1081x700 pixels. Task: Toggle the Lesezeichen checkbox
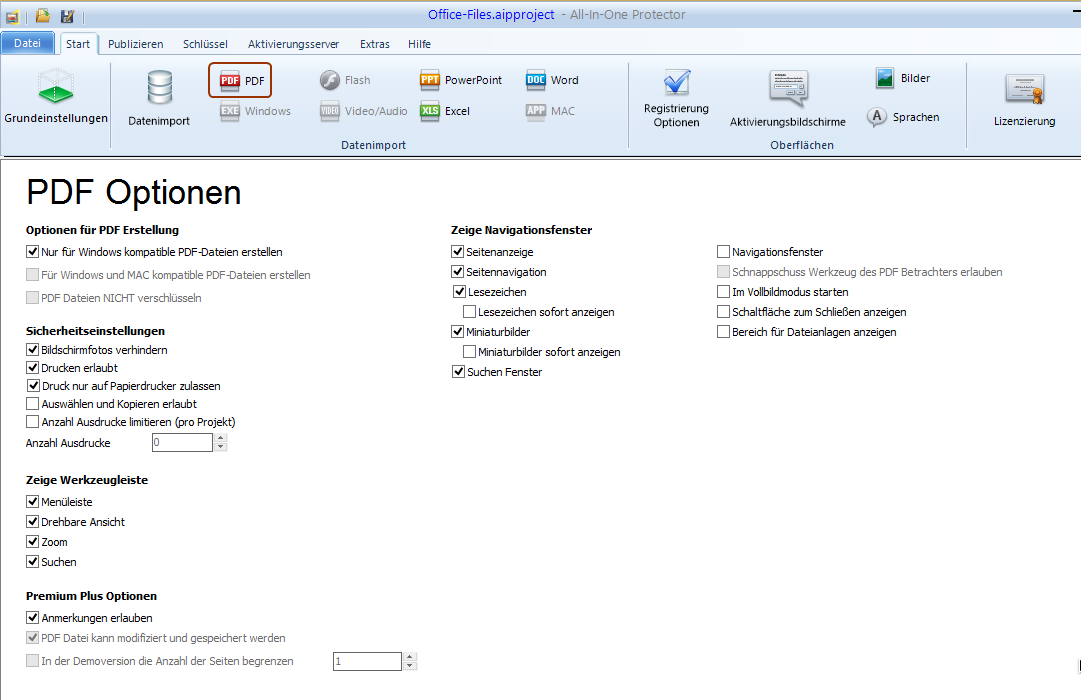point(460,292)
